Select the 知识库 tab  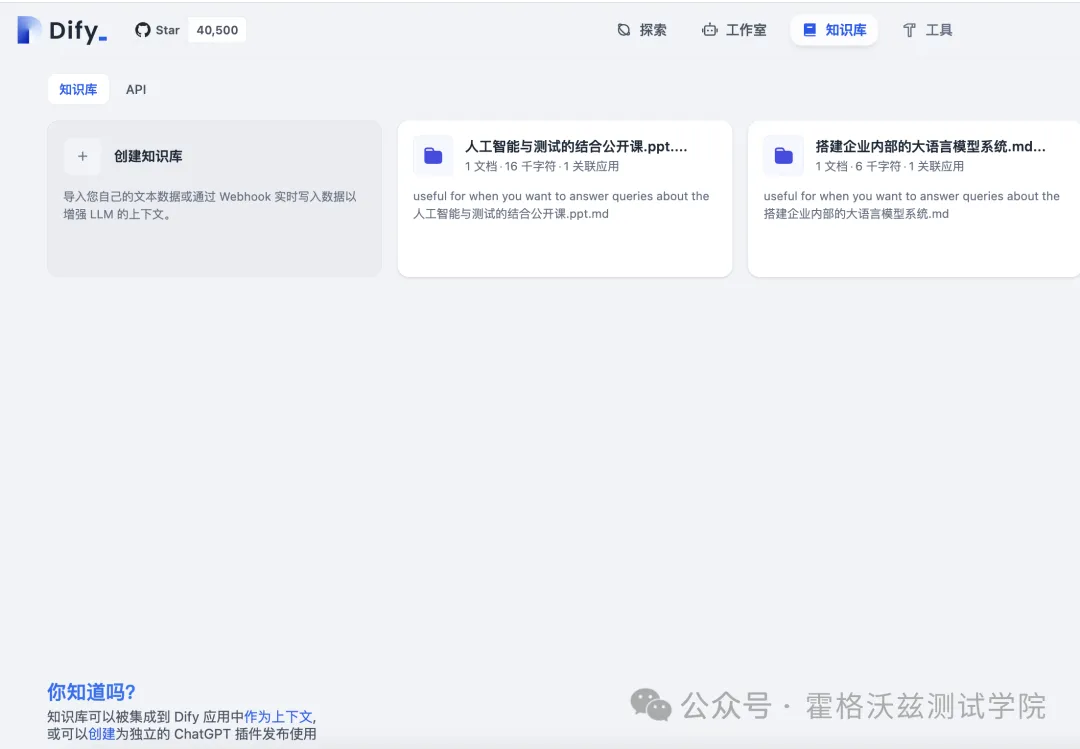tap(78, 89)
